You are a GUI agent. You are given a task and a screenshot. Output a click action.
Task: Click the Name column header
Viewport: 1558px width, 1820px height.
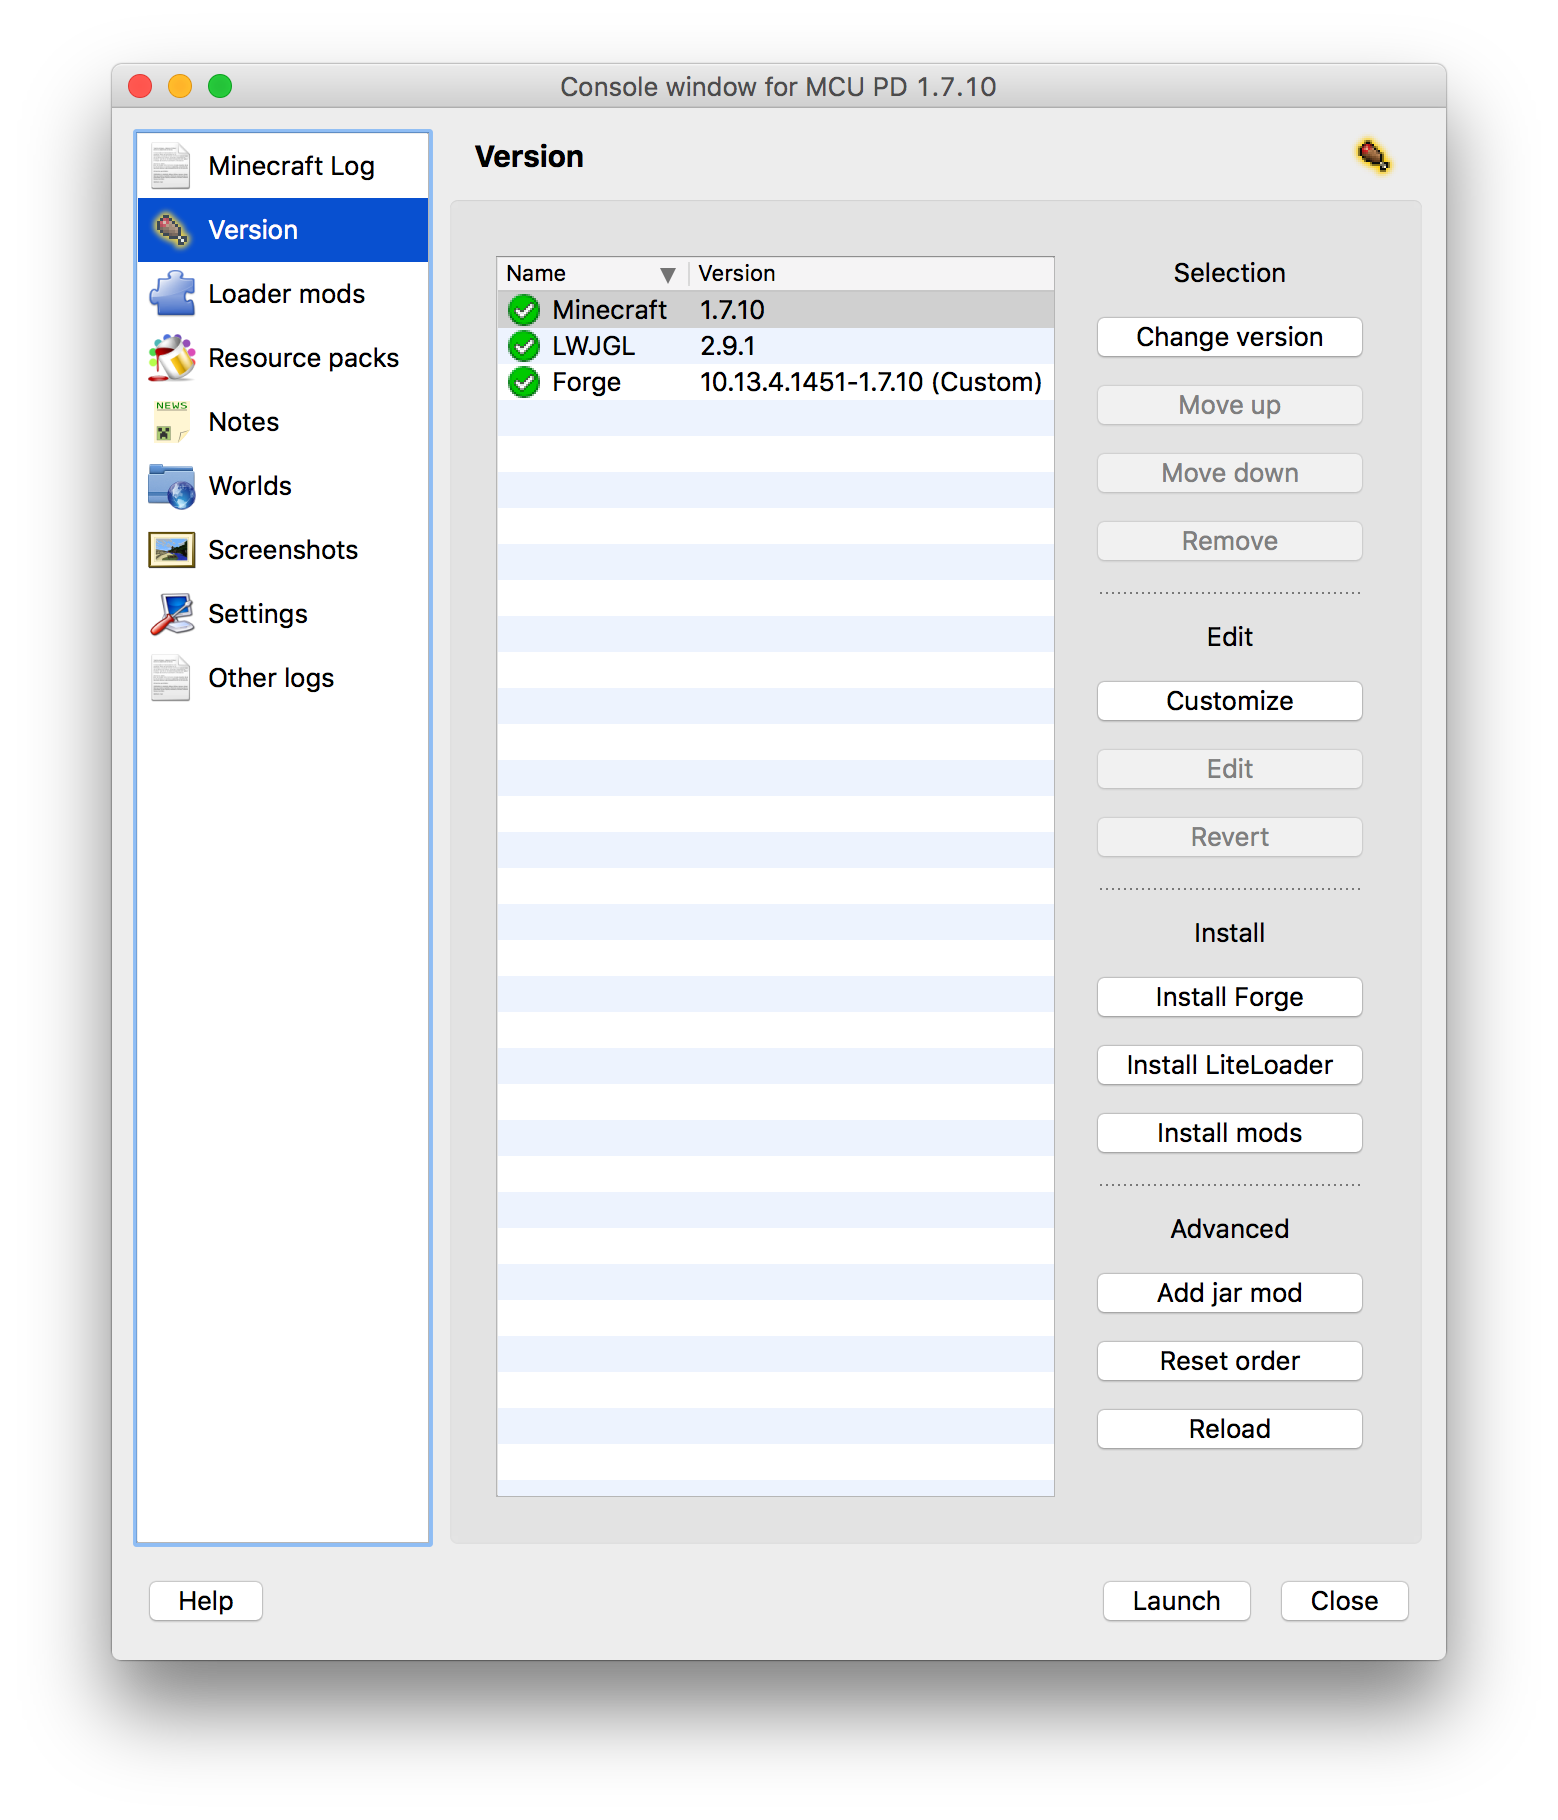[593, 273]
